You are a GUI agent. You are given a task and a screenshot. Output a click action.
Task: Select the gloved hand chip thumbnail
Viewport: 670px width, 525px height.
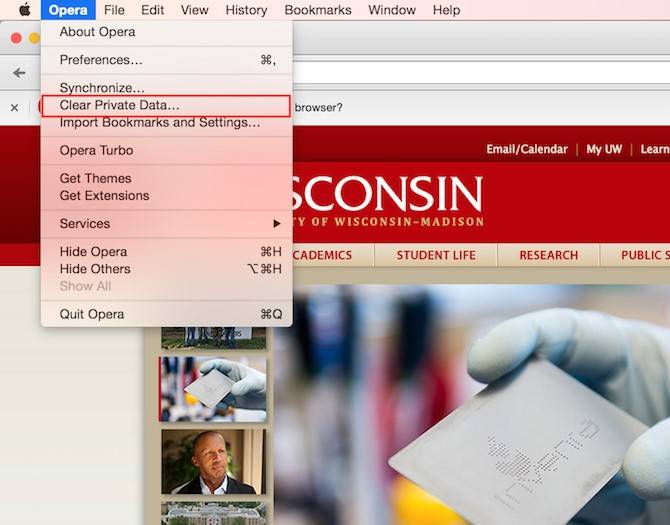click(213, 389)
